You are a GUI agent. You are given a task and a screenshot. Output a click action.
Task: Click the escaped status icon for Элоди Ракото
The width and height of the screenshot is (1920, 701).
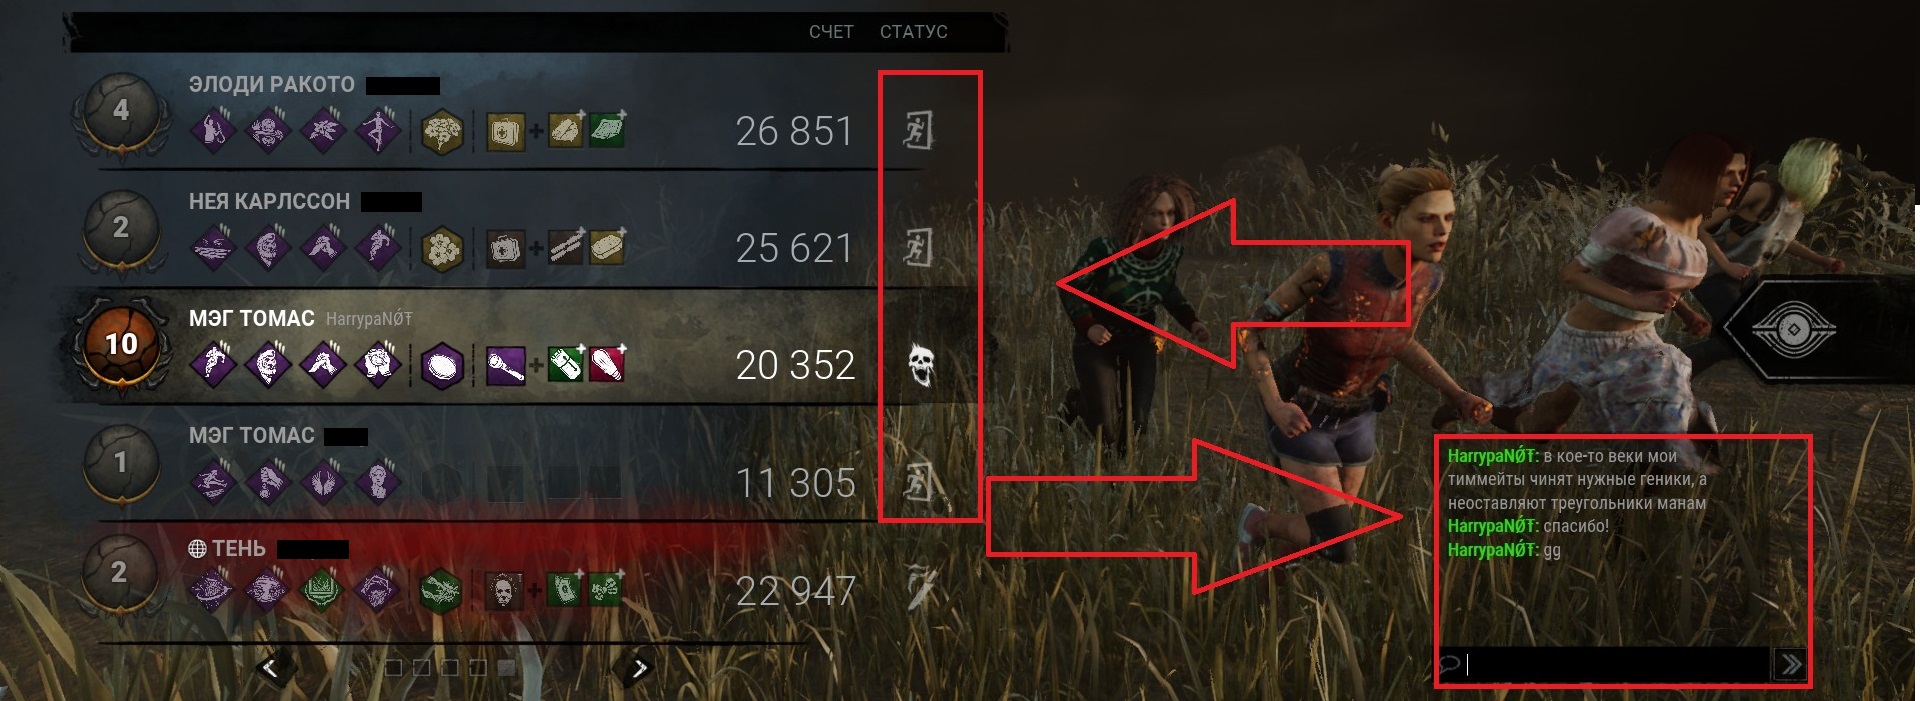coord(918,130)
